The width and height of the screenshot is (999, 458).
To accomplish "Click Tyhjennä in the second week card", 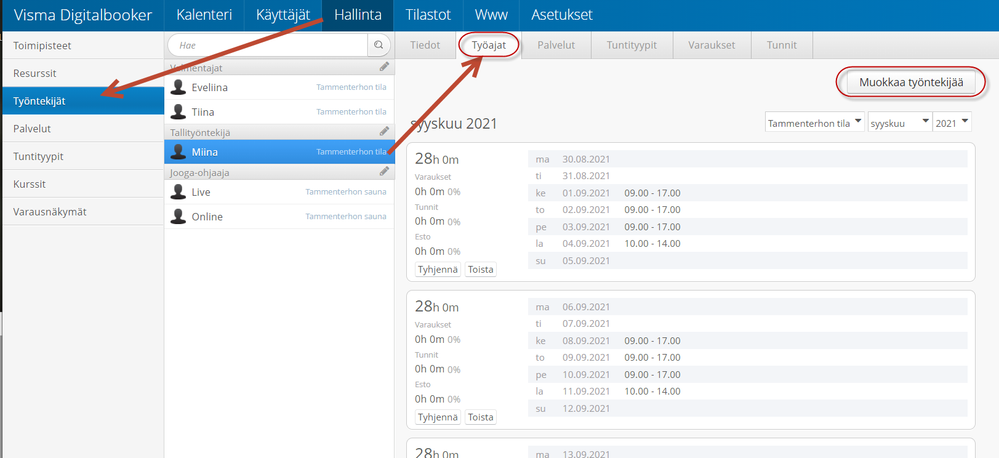I will click(438, 417).
